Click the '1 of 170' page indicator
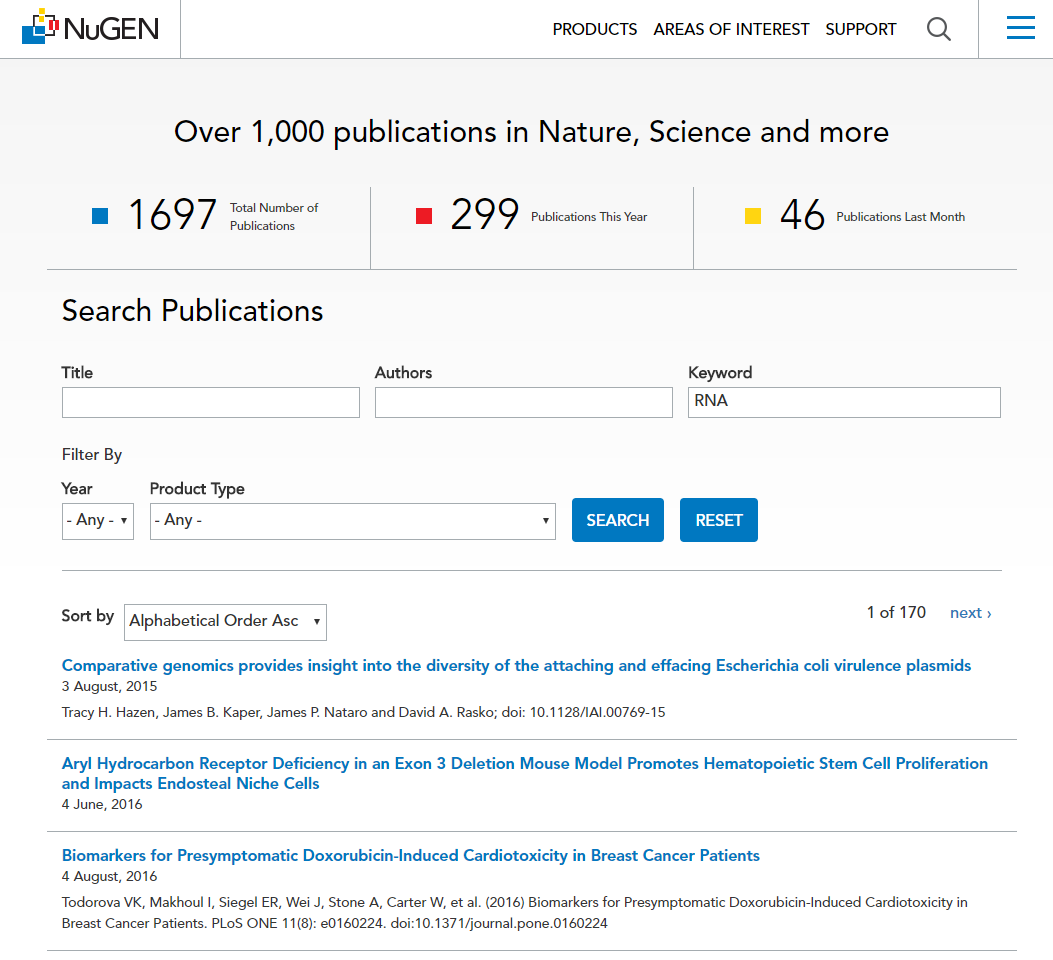 click(x=896, y=613)
